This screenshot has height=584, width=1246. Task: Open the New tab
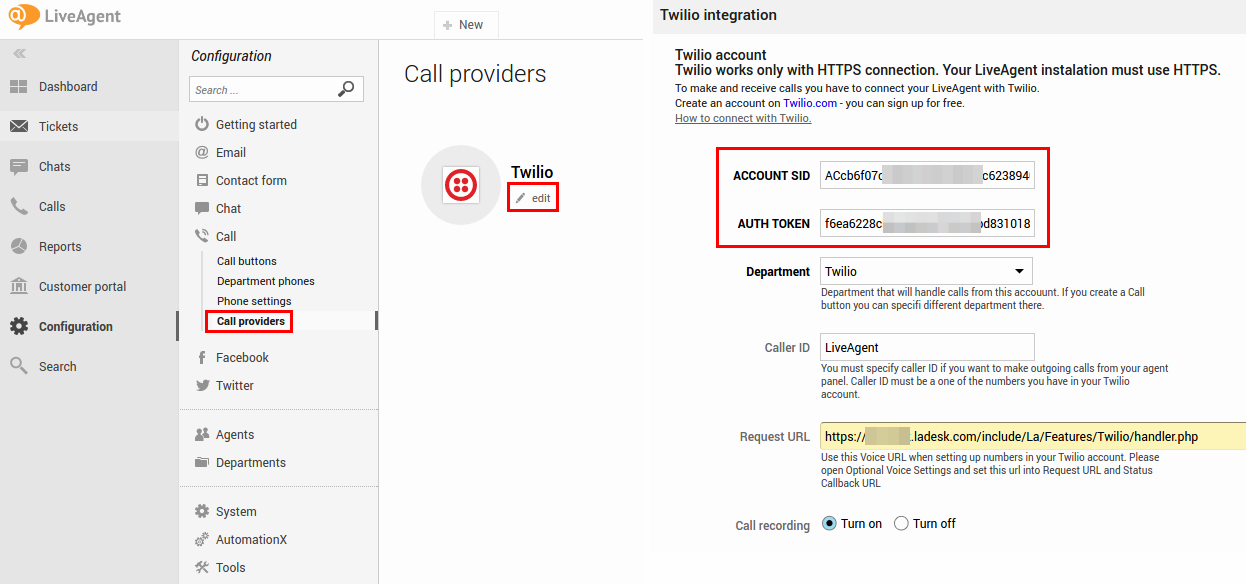(x=466, y=25)
